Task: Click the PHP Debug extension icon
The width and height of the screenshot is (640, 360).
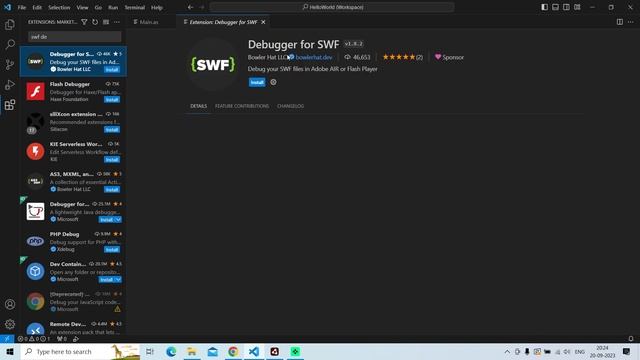Action: pos(36,241)
